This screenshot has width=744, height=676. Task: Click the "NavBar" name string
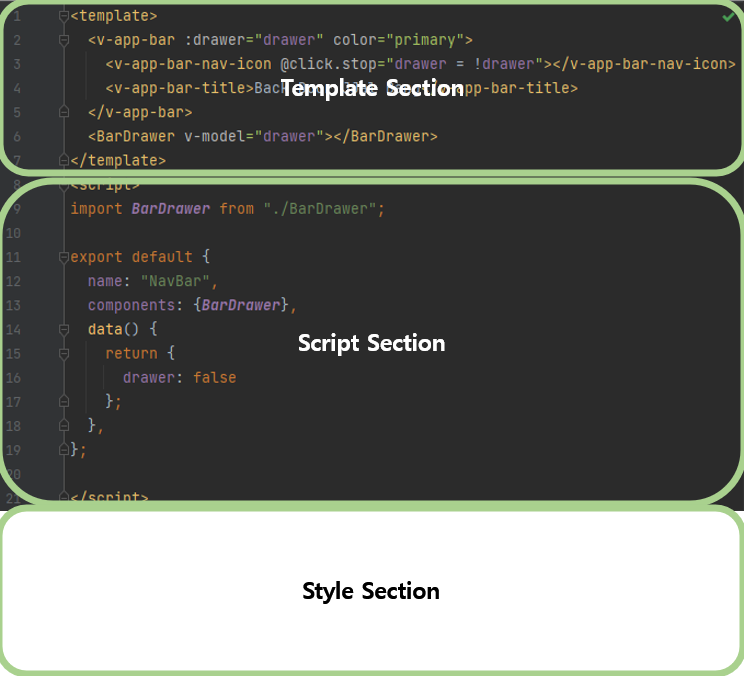pos(175,281)
